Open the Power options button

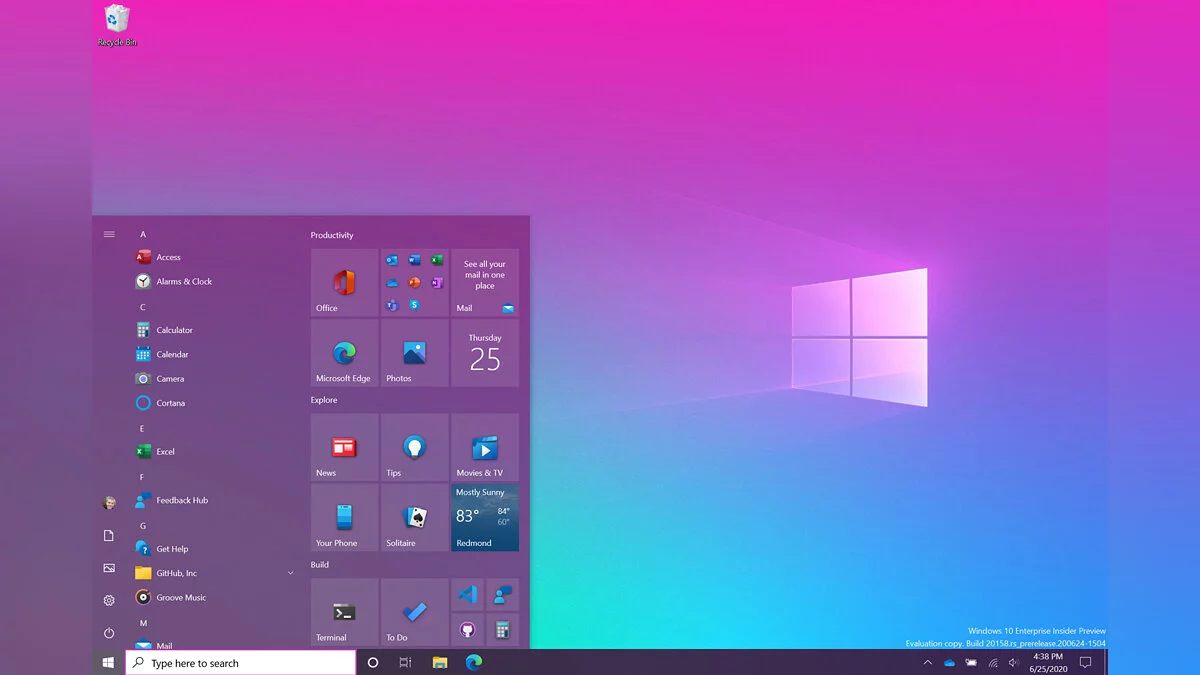coord(109,633)
